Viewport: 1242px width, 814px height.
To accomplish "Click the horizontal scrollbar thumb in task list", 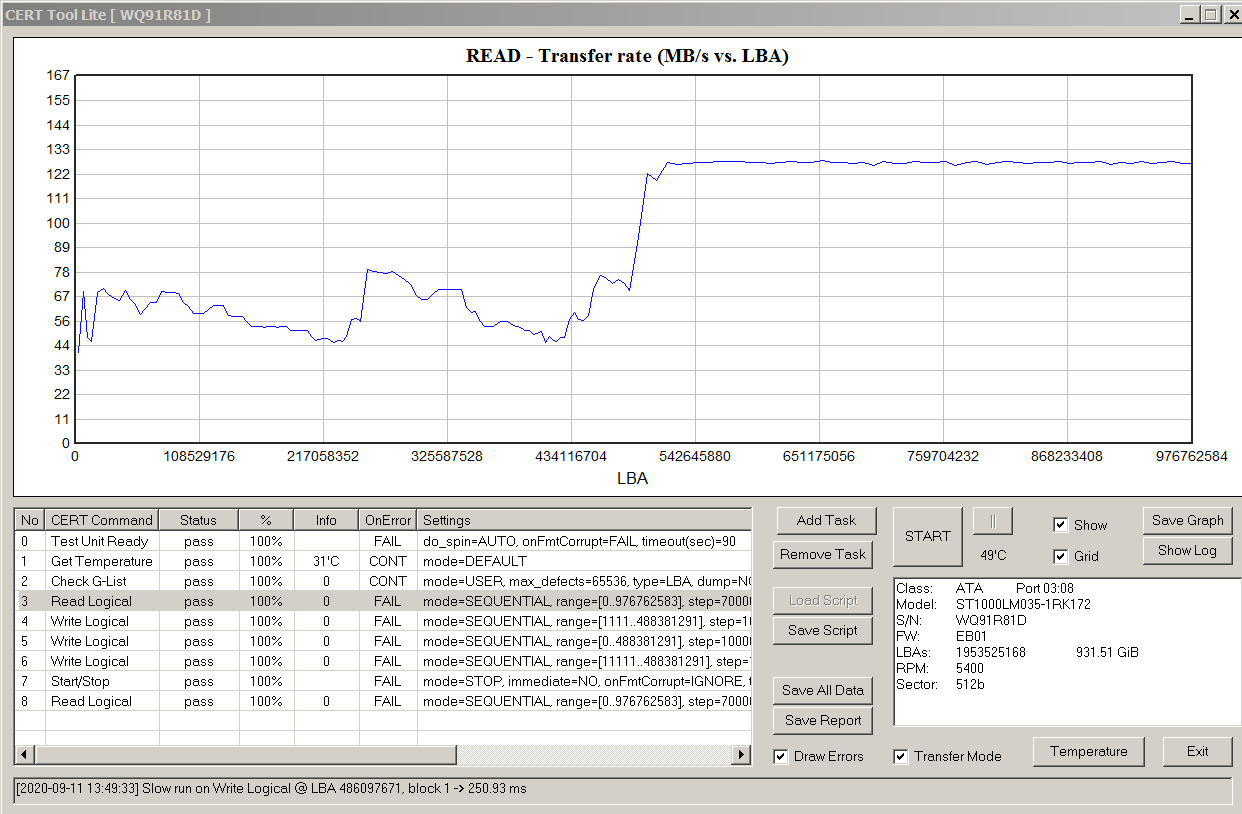I will coord(245,755).
